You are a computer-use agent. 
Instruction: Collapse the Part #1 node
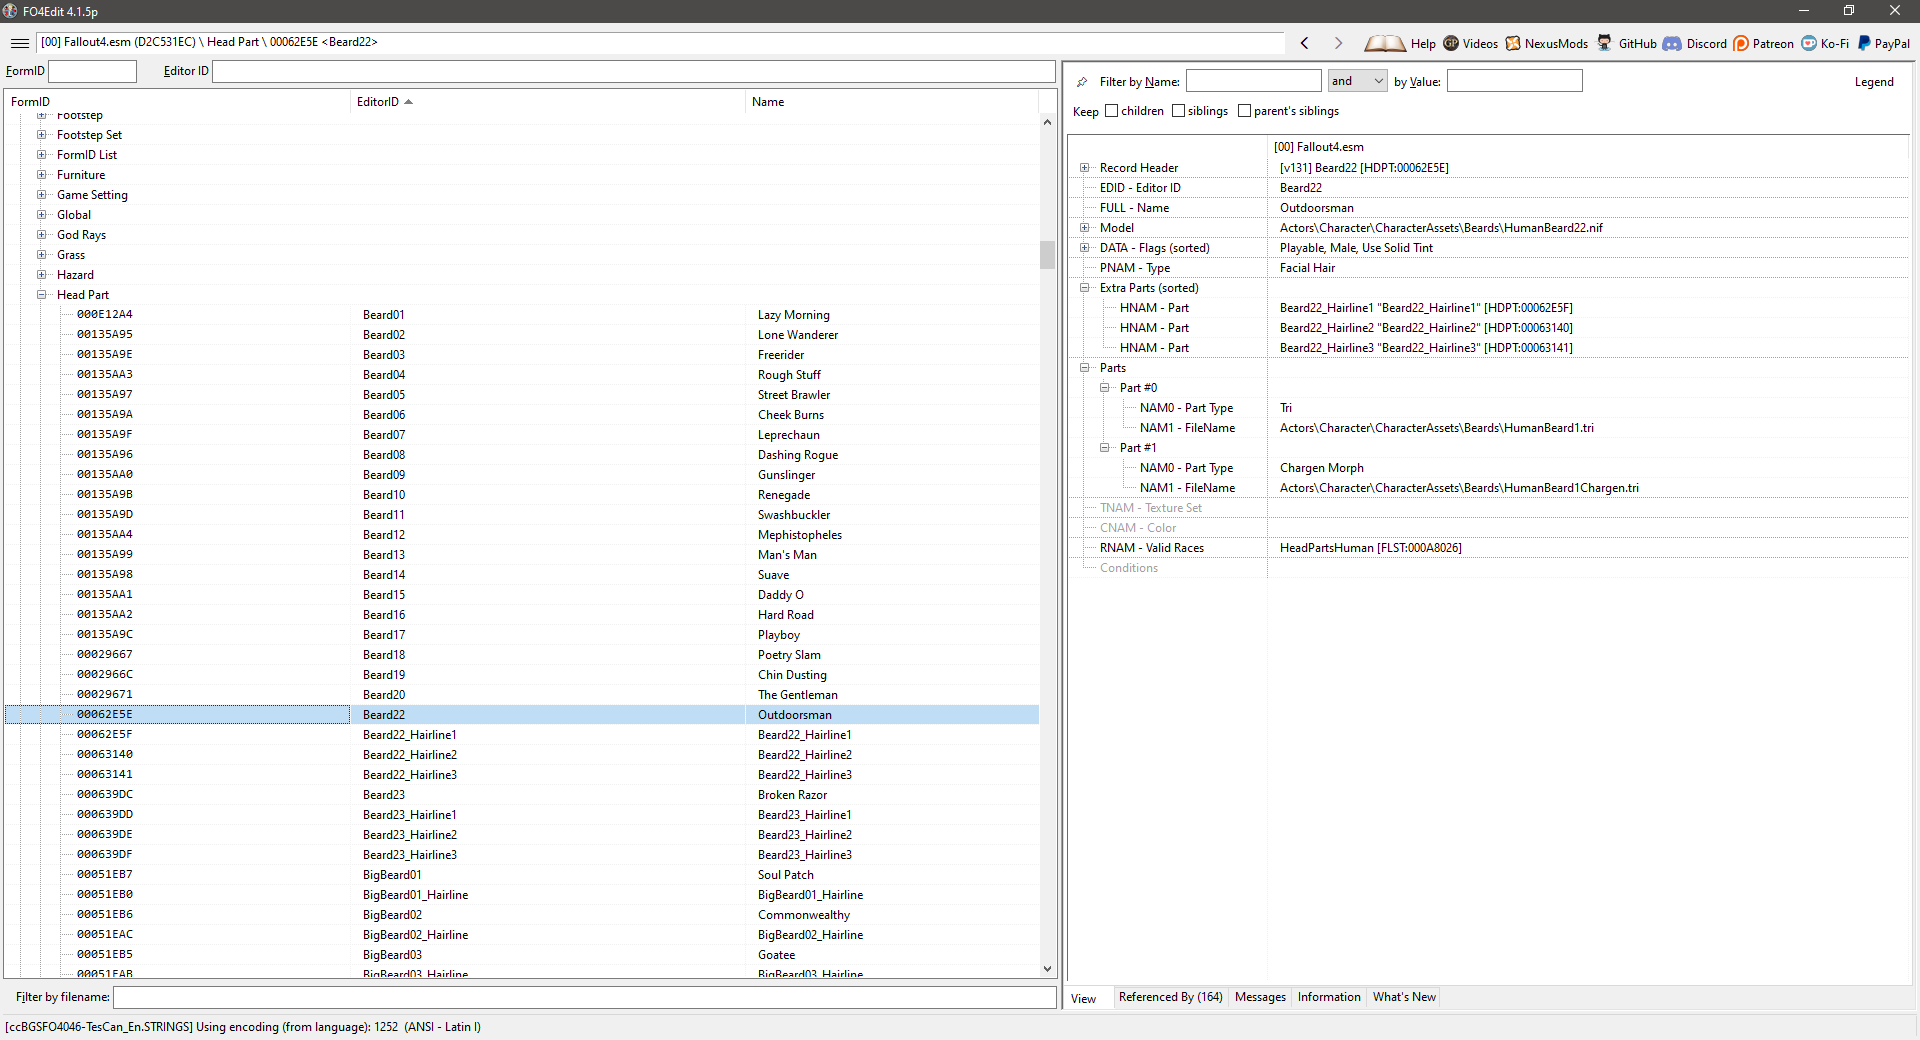(1104, 448)
